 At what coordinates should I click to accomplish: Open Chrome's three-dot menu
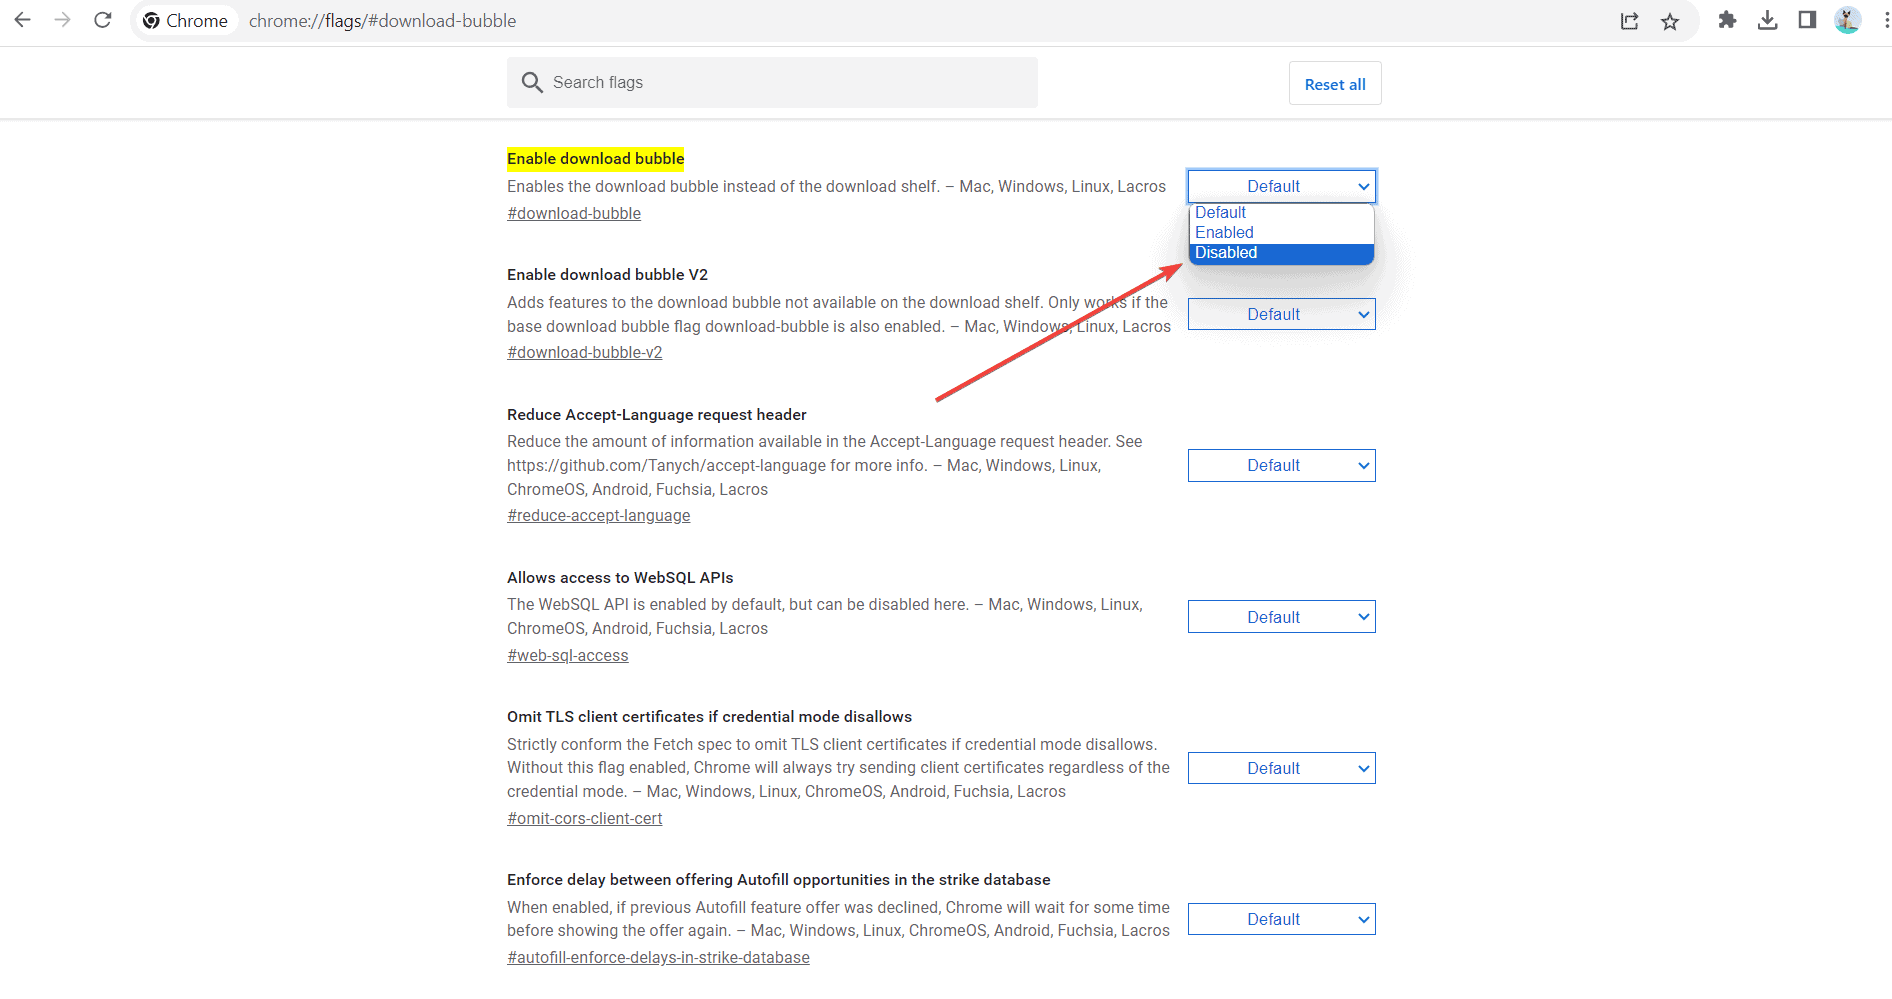(x=1885, y=20)
